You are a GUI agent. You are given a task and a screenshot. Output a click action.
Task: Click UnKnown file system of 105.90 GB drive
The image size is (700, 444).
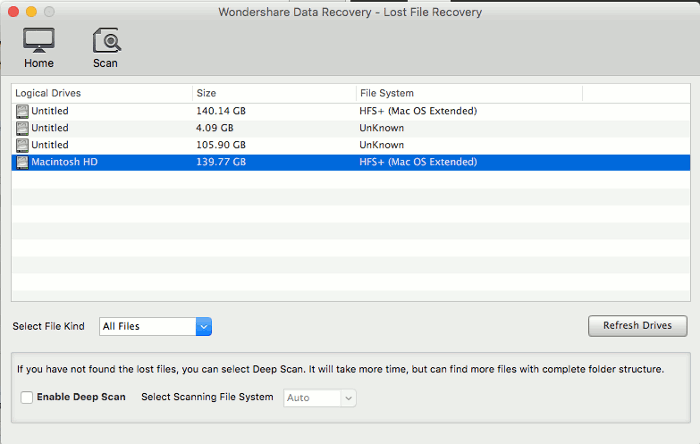click(382, 145)
